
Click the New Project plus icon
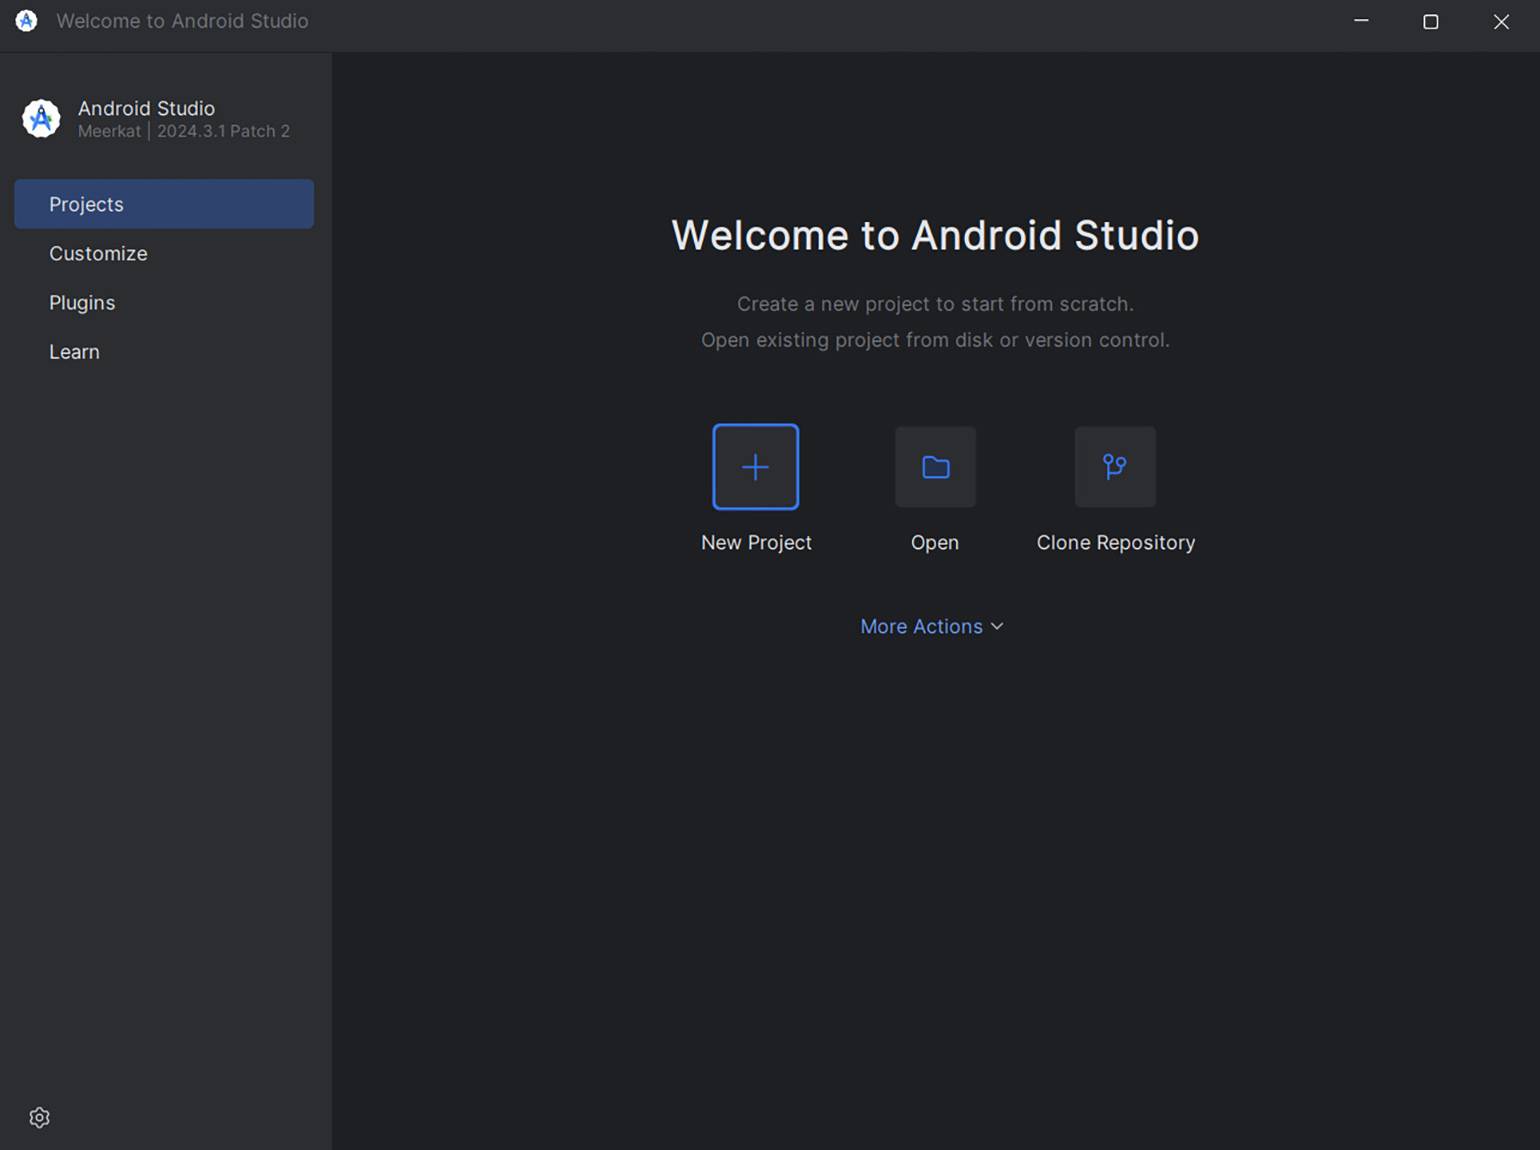pyautogui.click(x=755, y=467)
